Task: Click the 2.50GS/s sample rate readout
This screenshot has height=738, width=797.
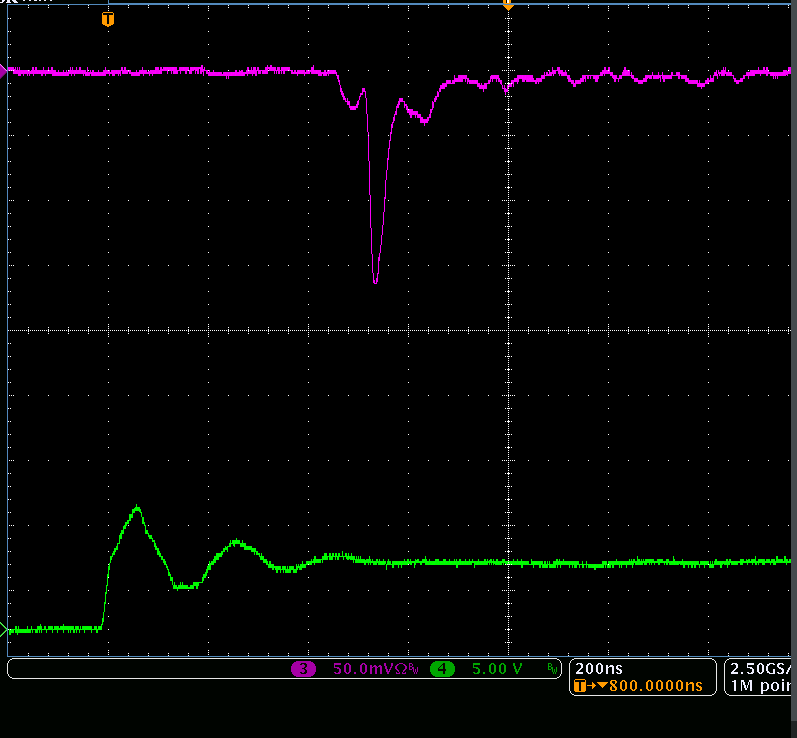Action: [762, 668]
